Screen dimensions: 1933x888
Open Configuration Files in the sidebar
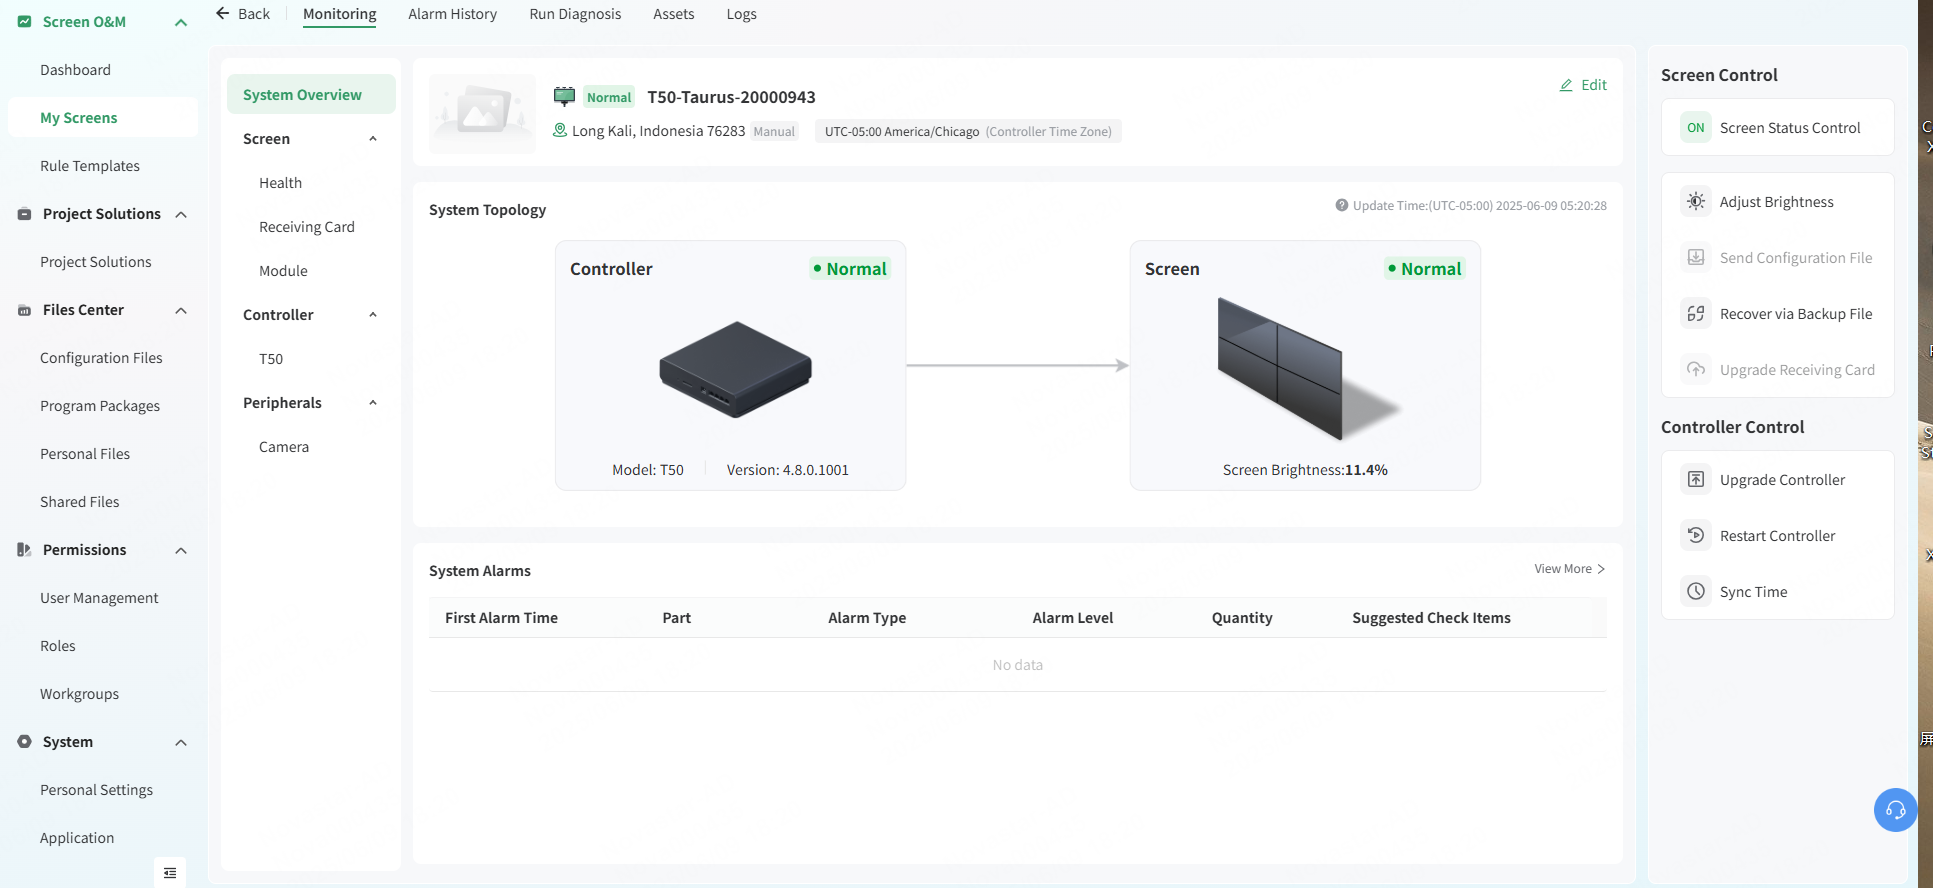[103, 358]
